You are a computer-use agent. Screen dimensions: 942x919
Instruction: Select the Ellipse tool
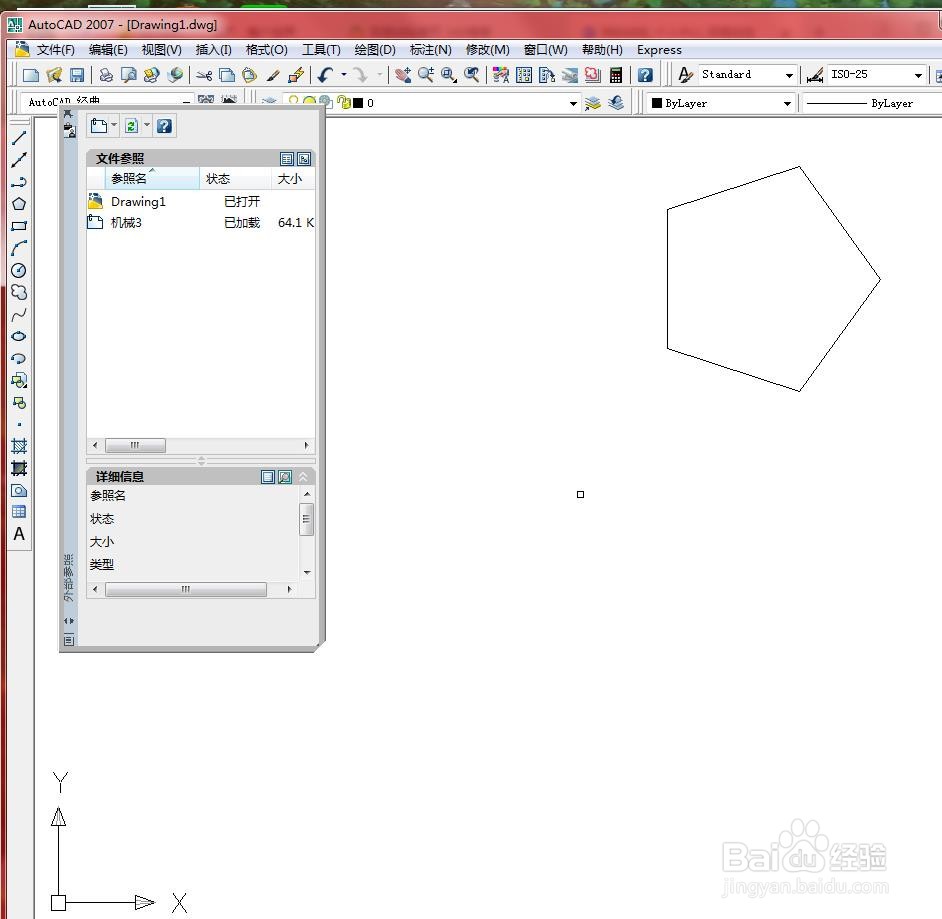[x=19, y=336]
